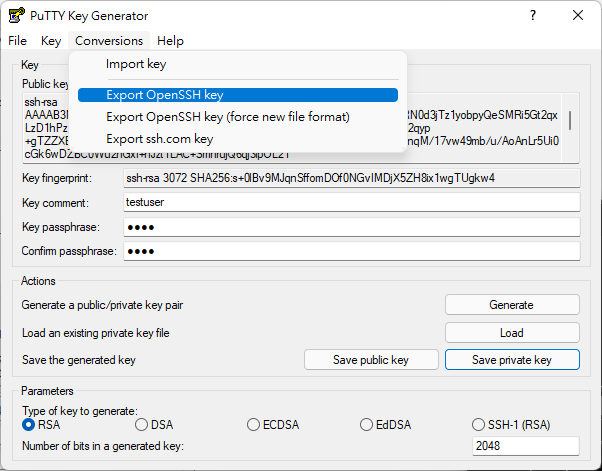This screenshot has width=602, height=471.
Task: Select Export OpenSSH key (force new file format)
Action: point(227,117)
